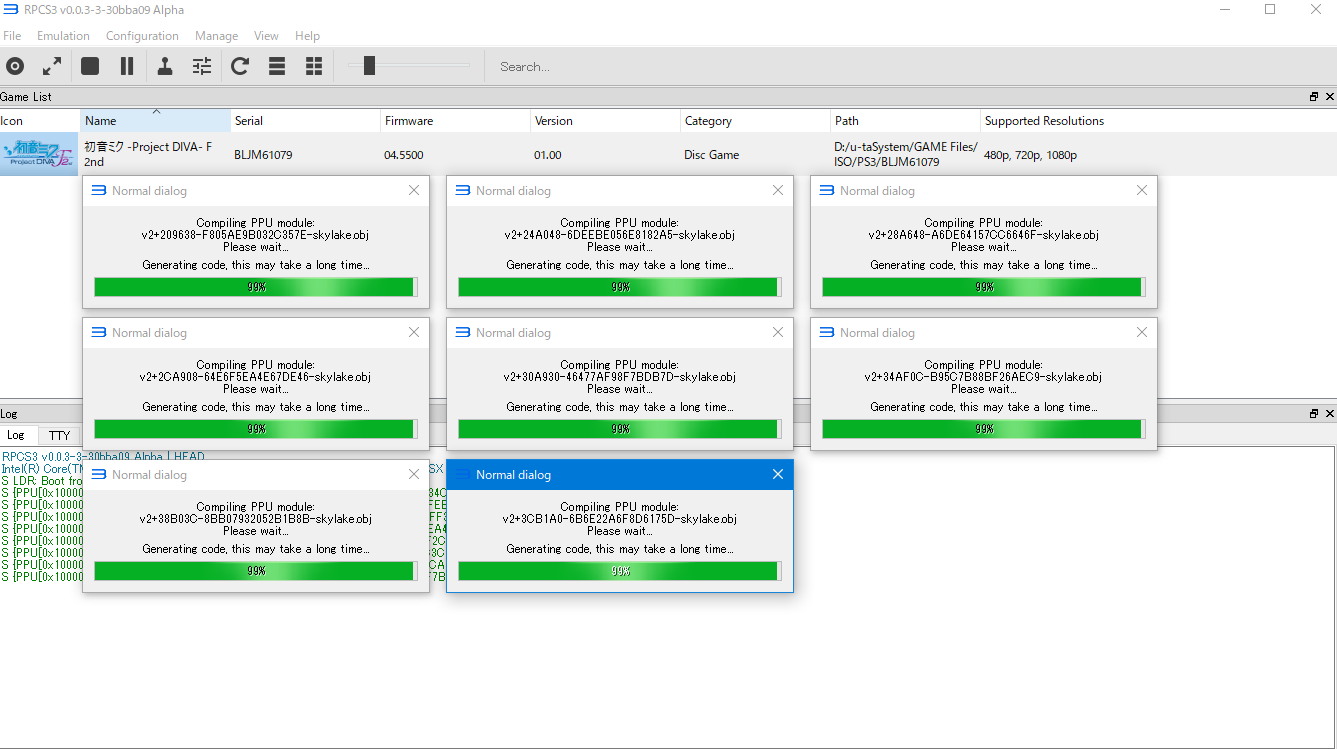Sort by the Name column header
Screen dimensions: 1337x749
click(155, 121)
